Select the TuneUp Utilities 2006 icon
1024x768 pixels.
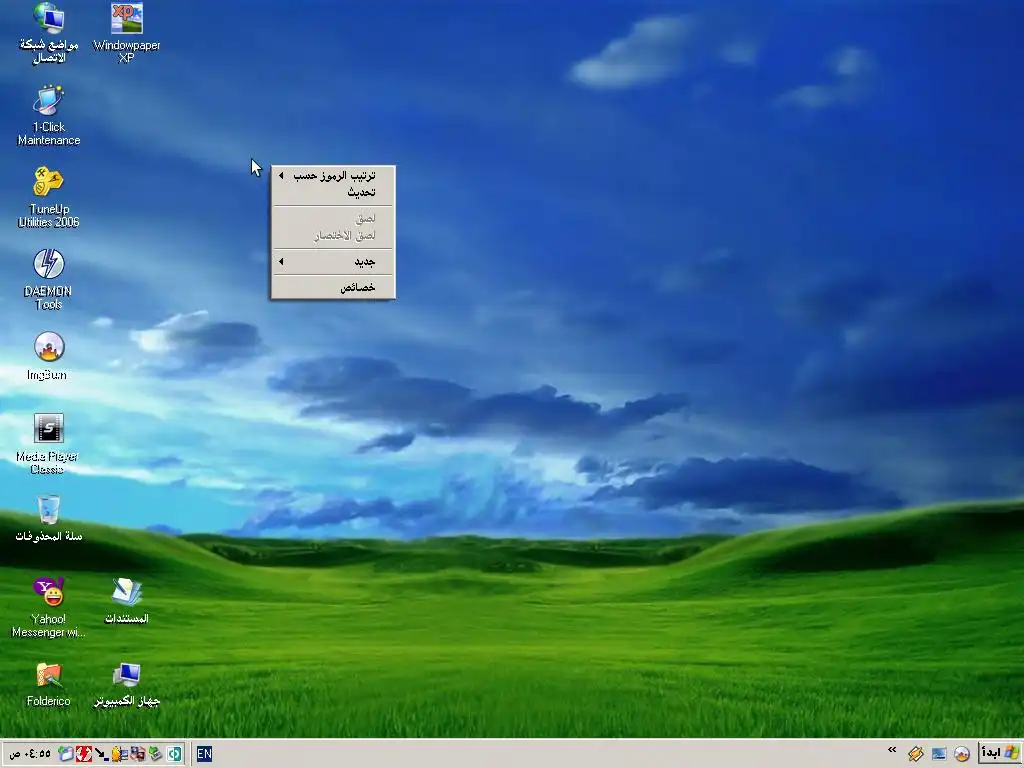tap(49, 197)
